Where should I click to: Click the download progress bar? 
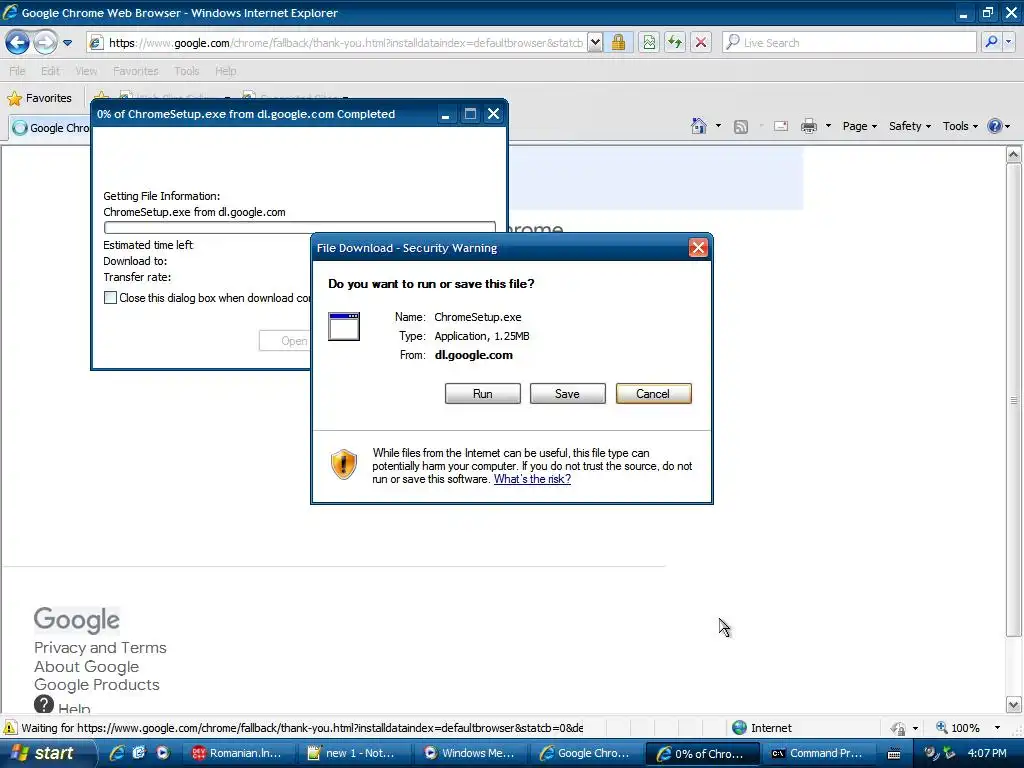point(300,227)
